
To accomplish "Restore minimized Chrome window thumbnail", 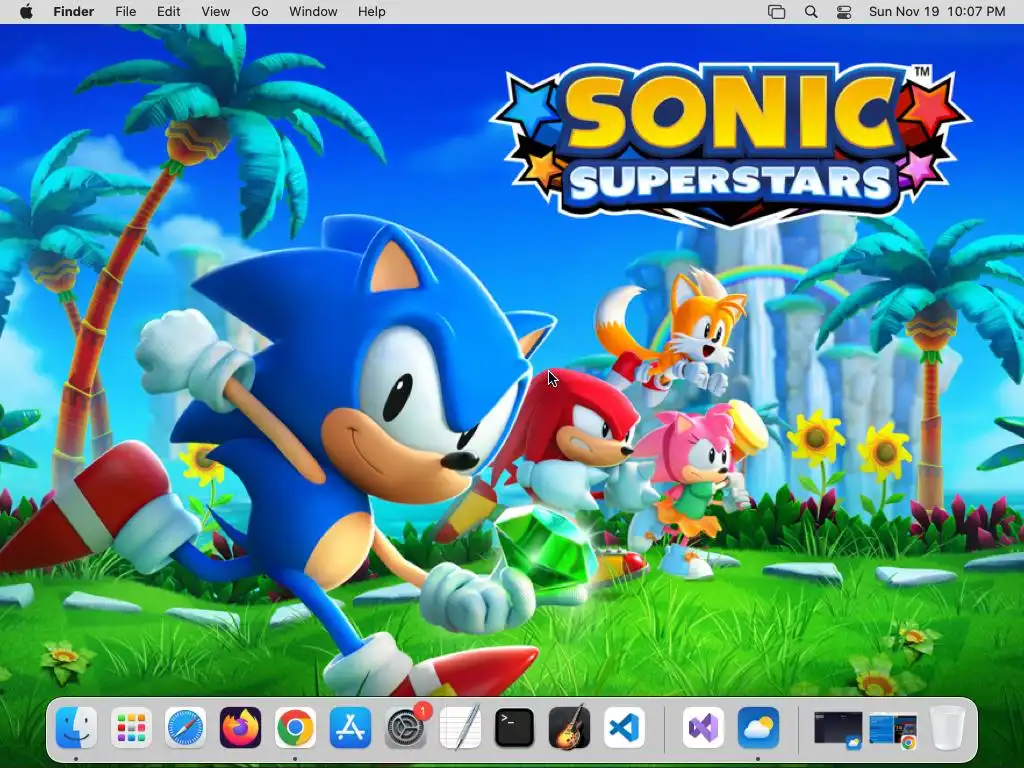I will (893, 730).
